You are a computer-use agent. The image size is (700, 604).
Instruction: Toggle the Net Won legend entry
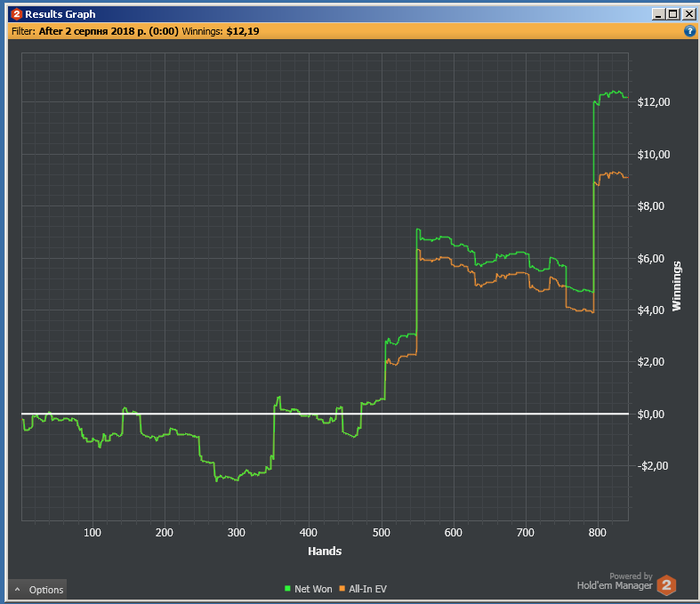[x=308, y=589]
